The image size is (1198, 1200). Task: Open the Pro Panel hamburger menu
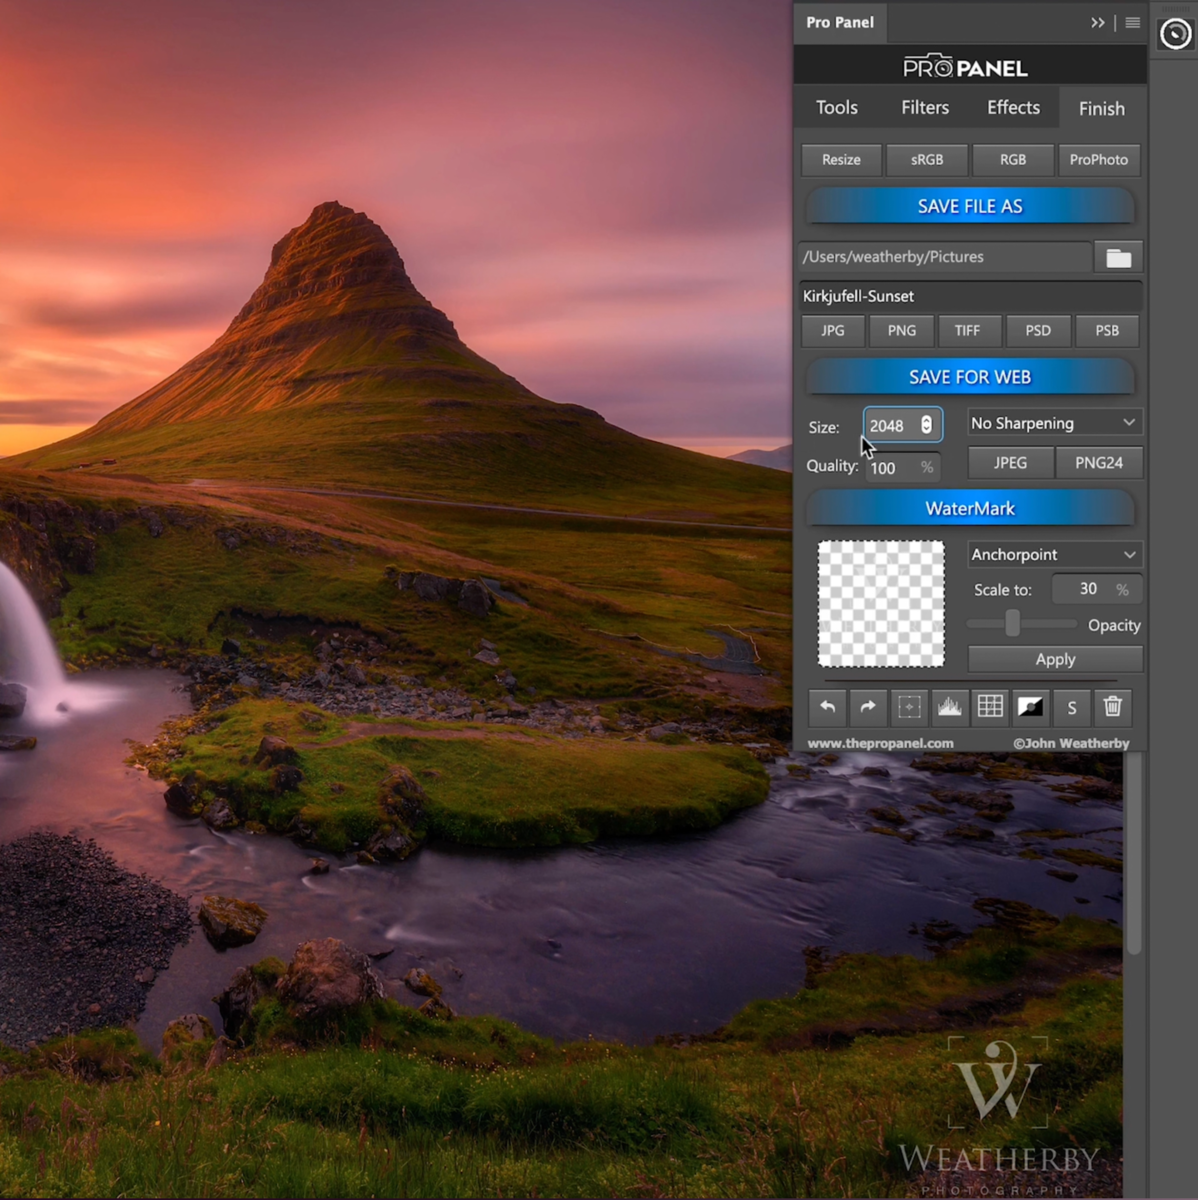[x=1132, y=22]
